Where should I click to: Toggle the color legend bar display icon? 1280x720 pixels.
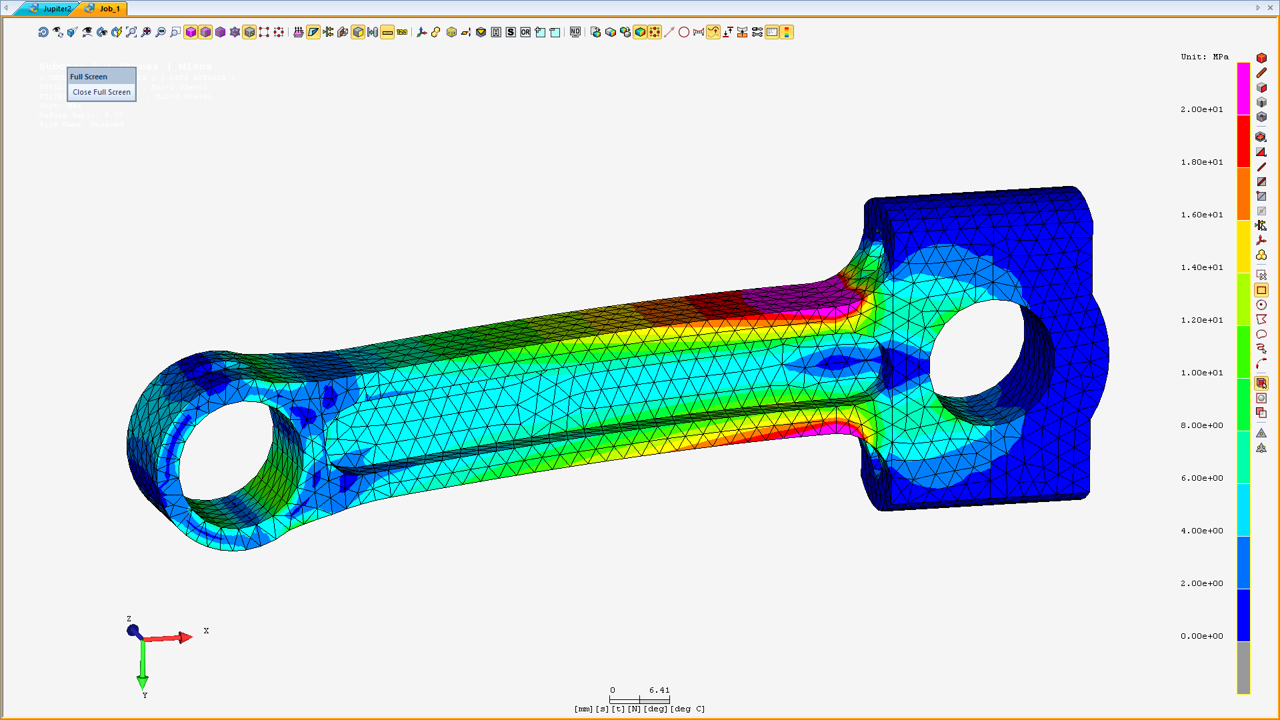click(x=787, y=32)
